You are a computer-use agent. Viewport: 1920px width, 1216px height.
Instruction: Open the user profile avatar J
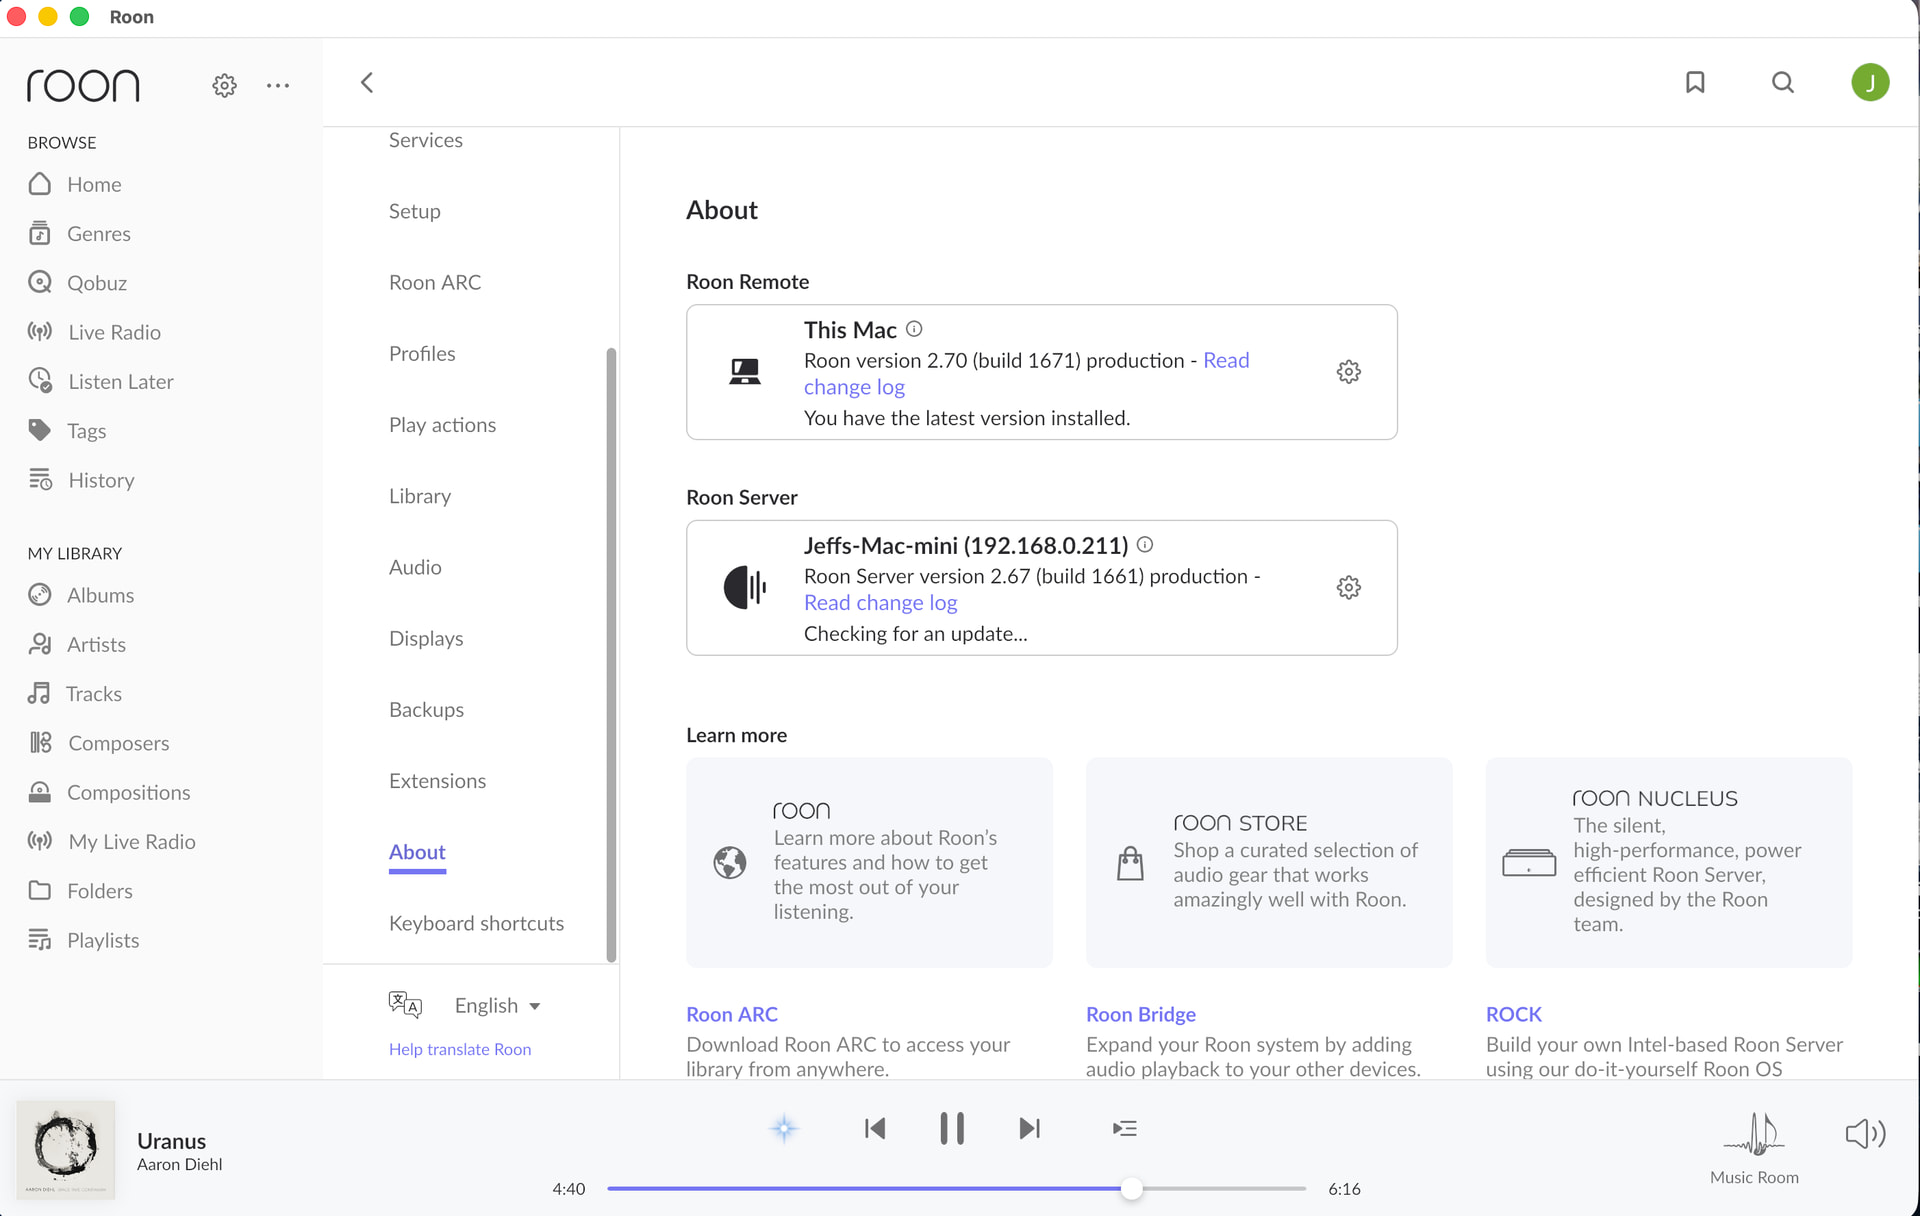coord(1870,82)
